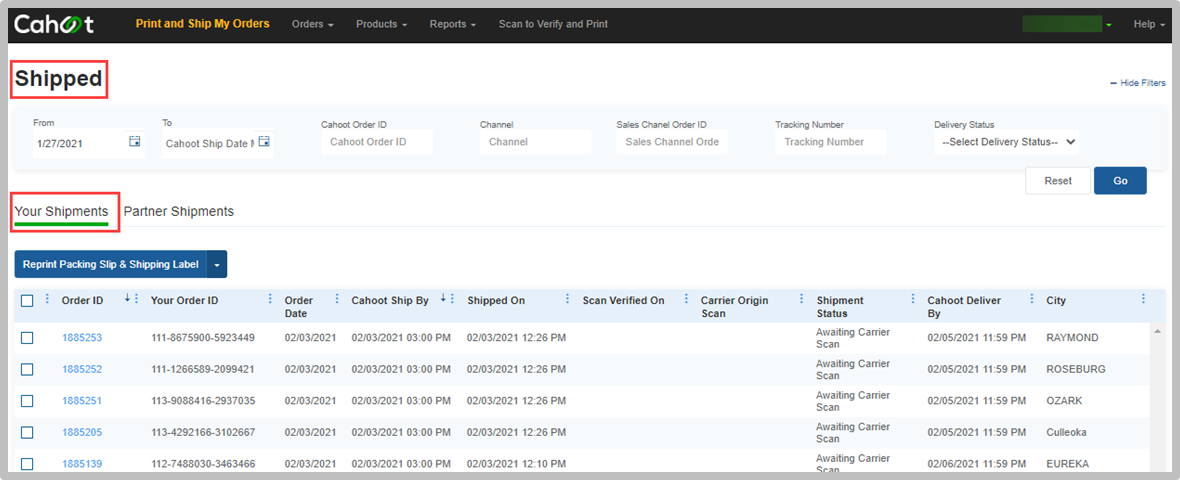
Task: Open the Orders dropdown menu
Action: tap(312, 24)
